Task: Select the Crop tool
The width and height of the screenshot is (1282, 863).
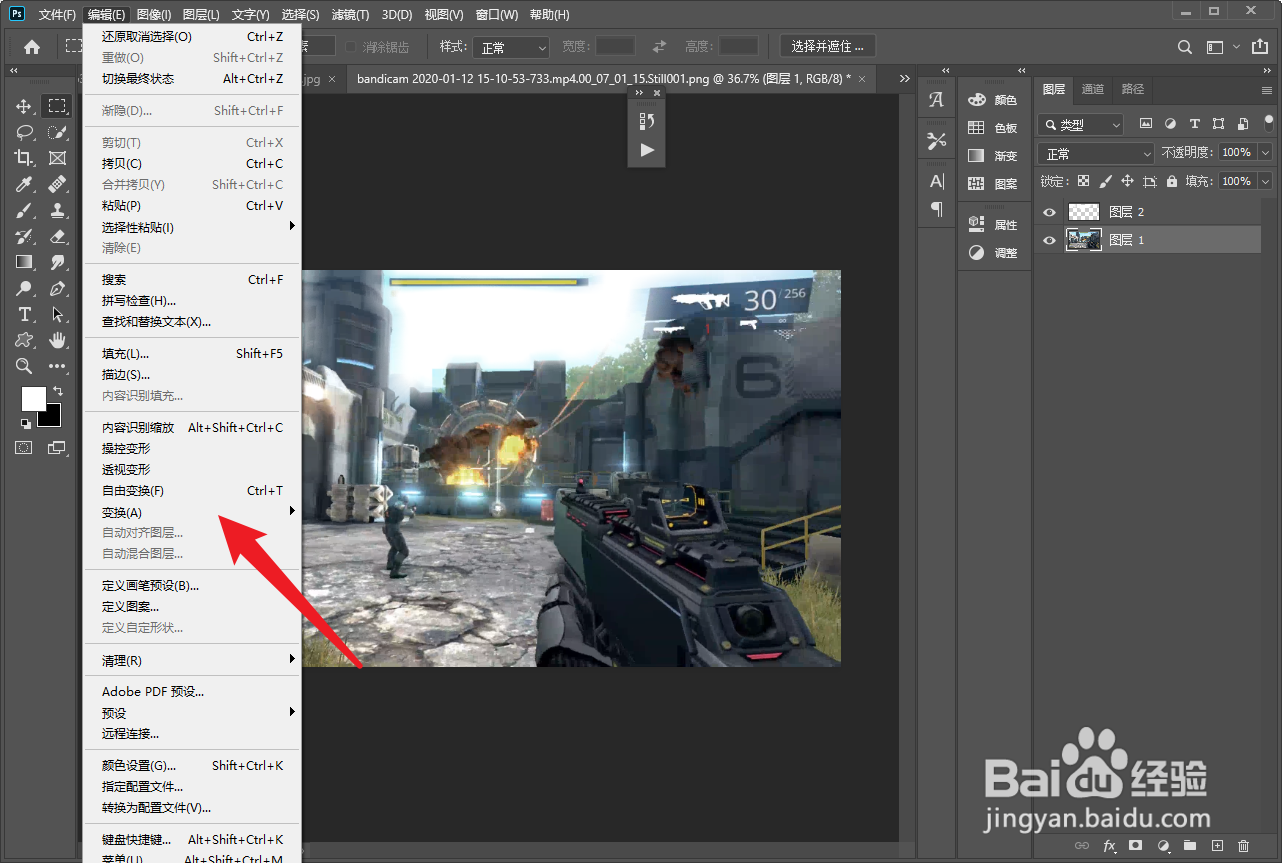Action: tap(24, 158)
